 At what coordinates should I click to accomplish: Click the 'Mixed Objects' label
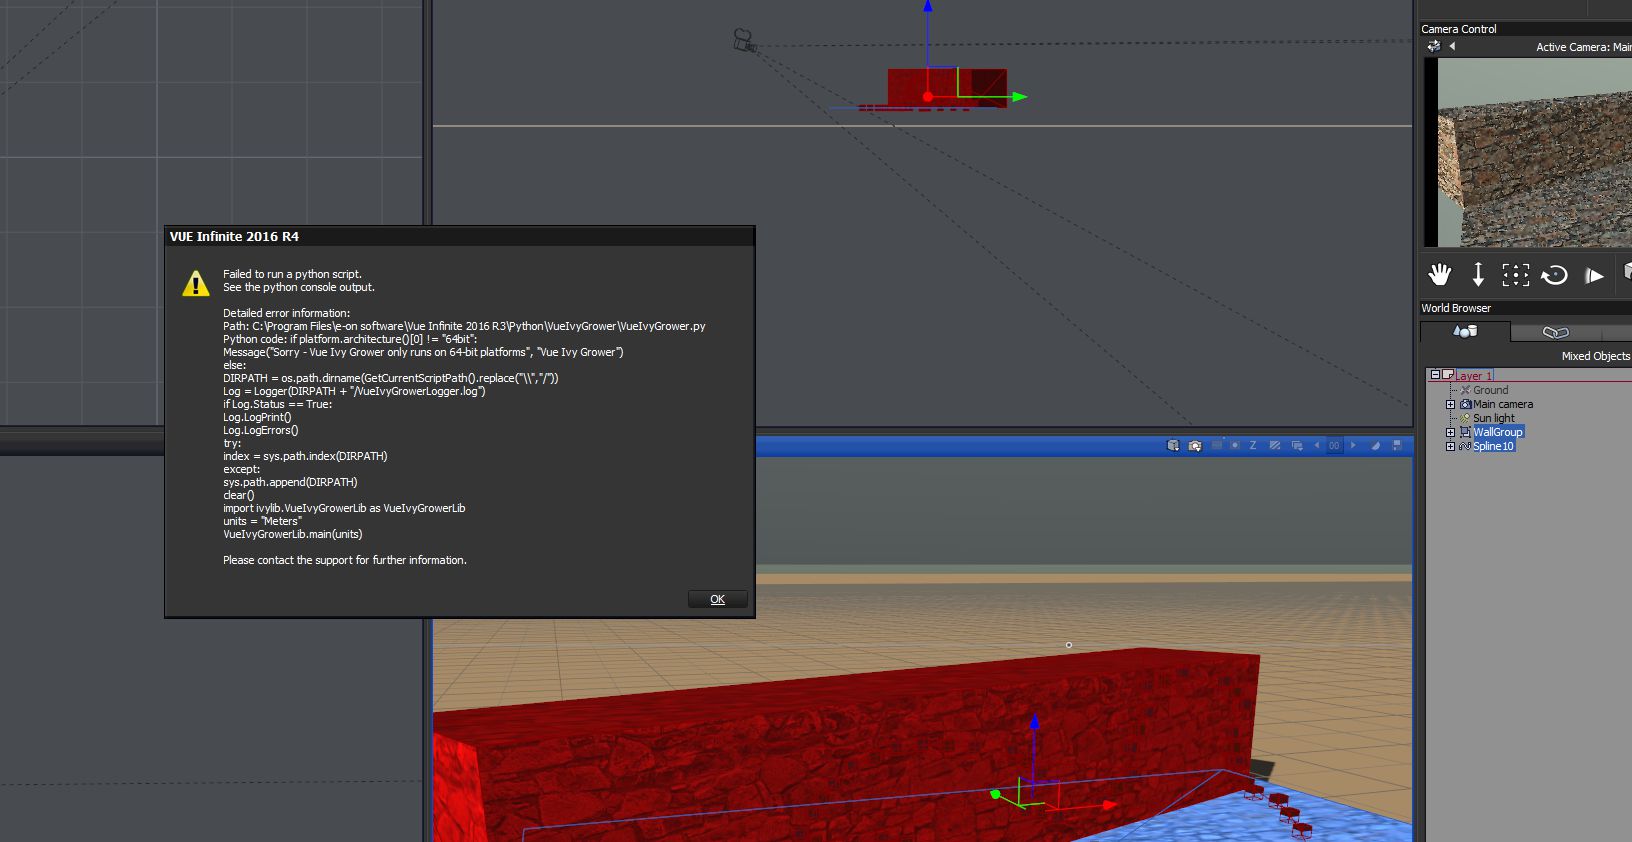1596,356
